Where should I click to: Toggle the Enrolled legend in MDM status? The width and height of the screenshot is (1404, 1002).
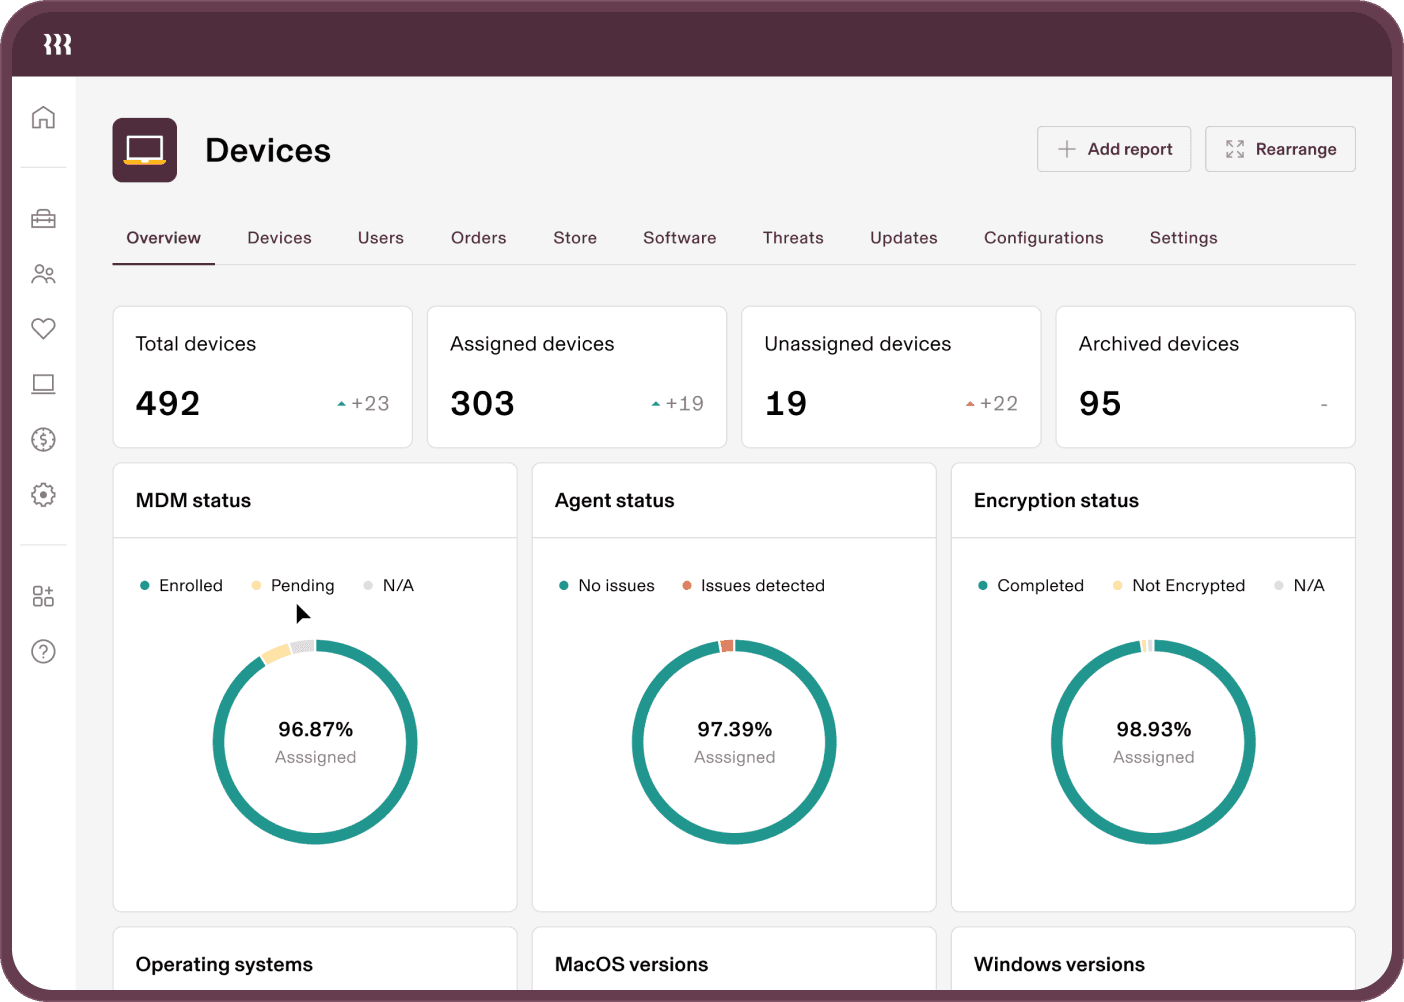click(181, 586)
